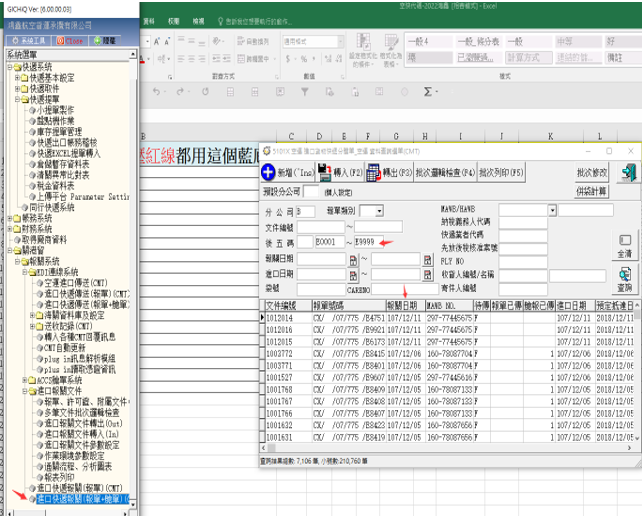Click the 查詢 search button
The width and height of the screenshot is (642, 516).
(x=625, y=279)
